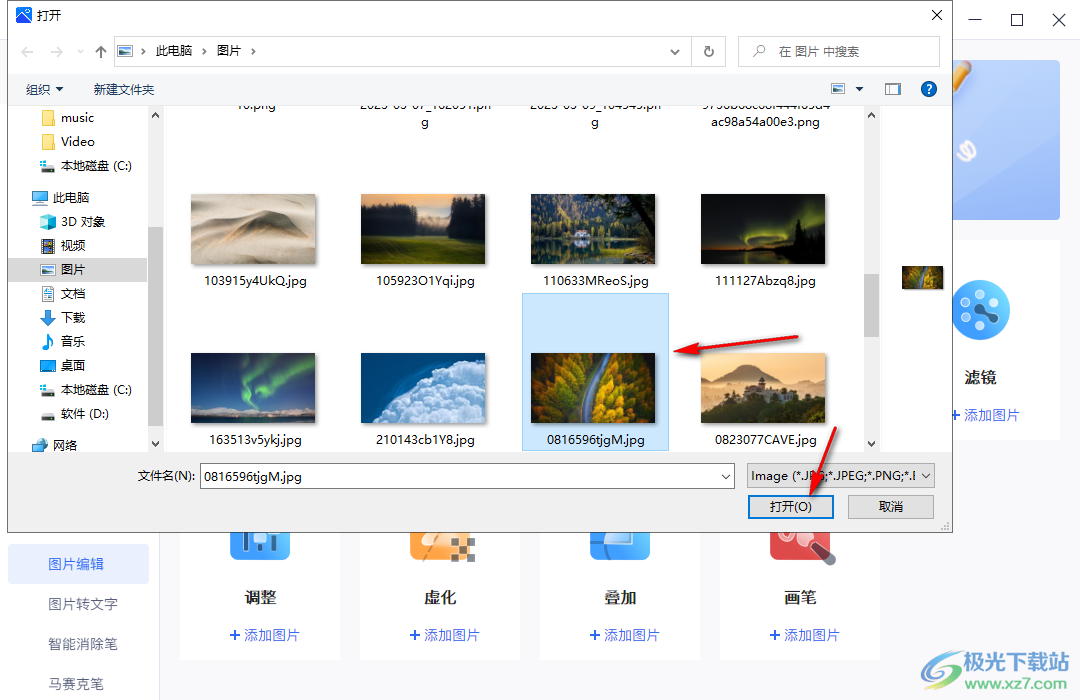Screen dimensions: 1080x700
Task: Select the 103915y4UkQ.jpg desert thumbnail
Action: pyautogui.click(x=253, y=229)
